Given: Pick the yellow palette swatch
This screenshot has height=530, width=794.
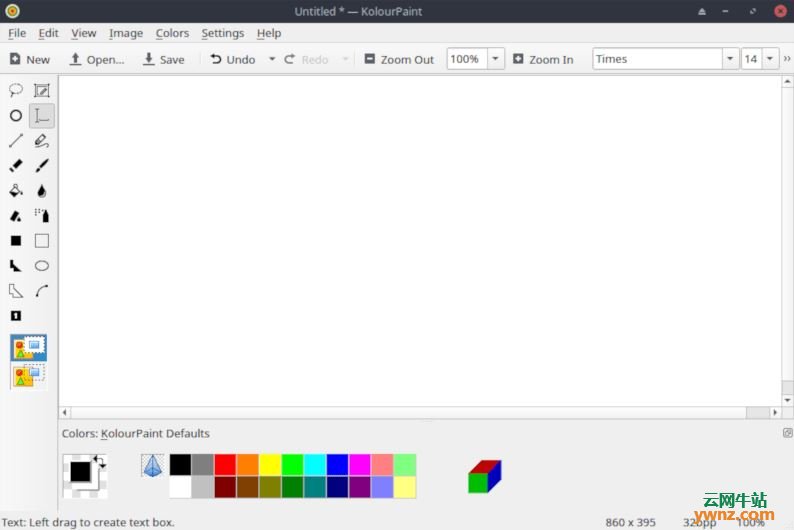Looking at the screenshot, I should pyautogui.click(x=270, y=465).
